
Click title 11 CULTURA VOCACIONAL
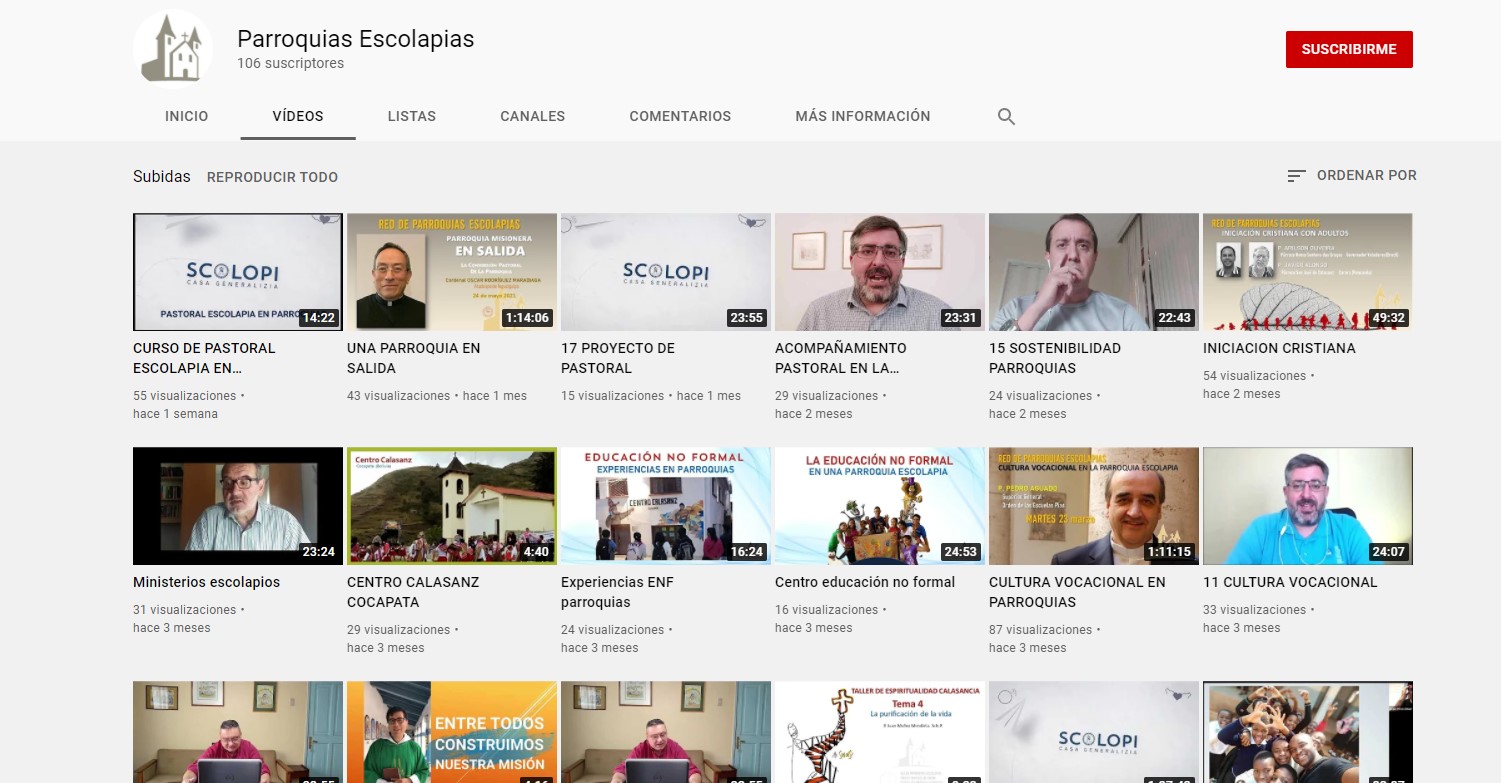pos(1290,582)
